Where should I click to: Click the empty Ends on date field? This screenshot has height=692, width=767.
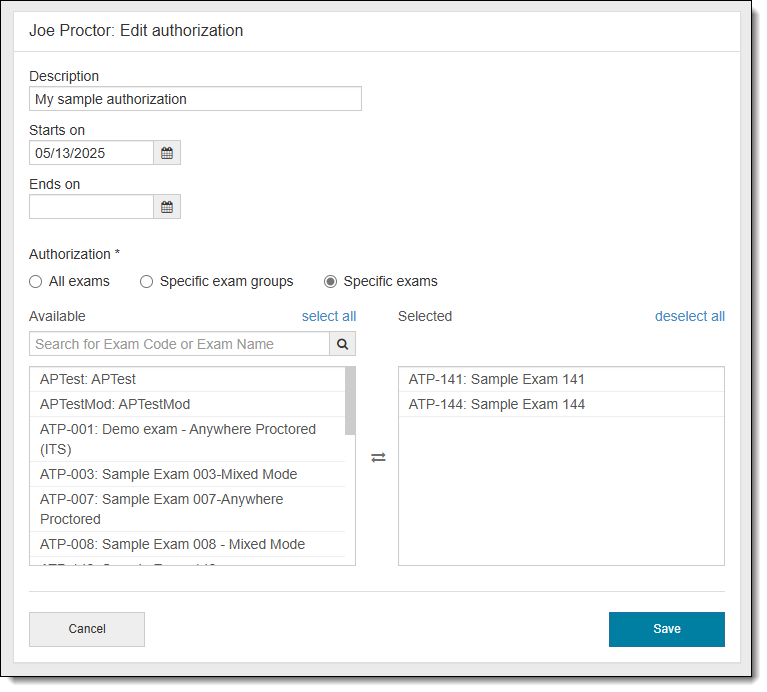click(x=91, y=207)
